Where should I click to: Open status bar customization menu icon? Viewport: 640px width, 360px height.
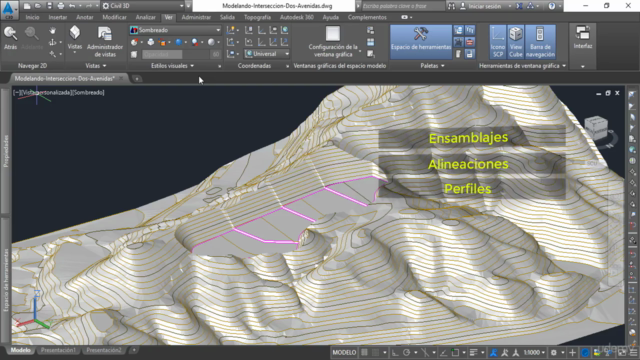634,353
